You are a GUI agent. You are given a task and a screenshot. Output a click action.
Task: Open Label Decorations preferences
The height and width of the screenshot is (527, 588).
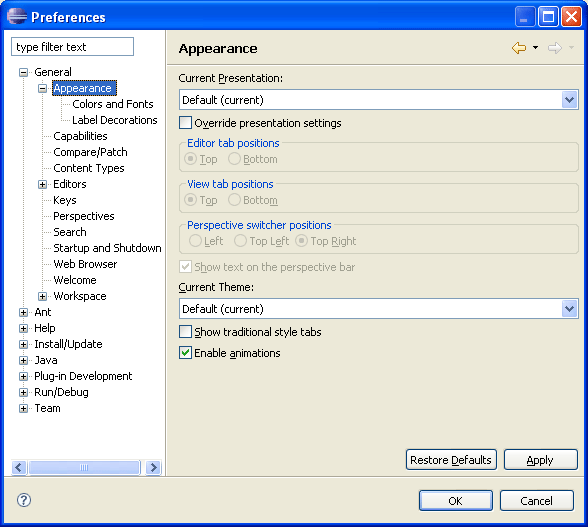[x=115, y=120]
